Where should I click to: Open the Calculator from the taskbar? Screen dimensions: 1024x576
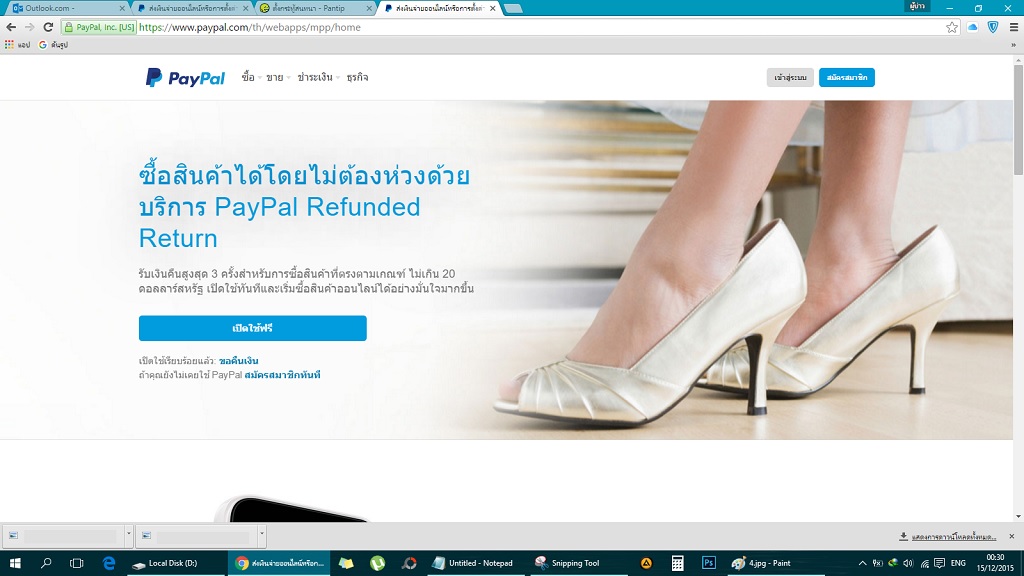(677, 563)
